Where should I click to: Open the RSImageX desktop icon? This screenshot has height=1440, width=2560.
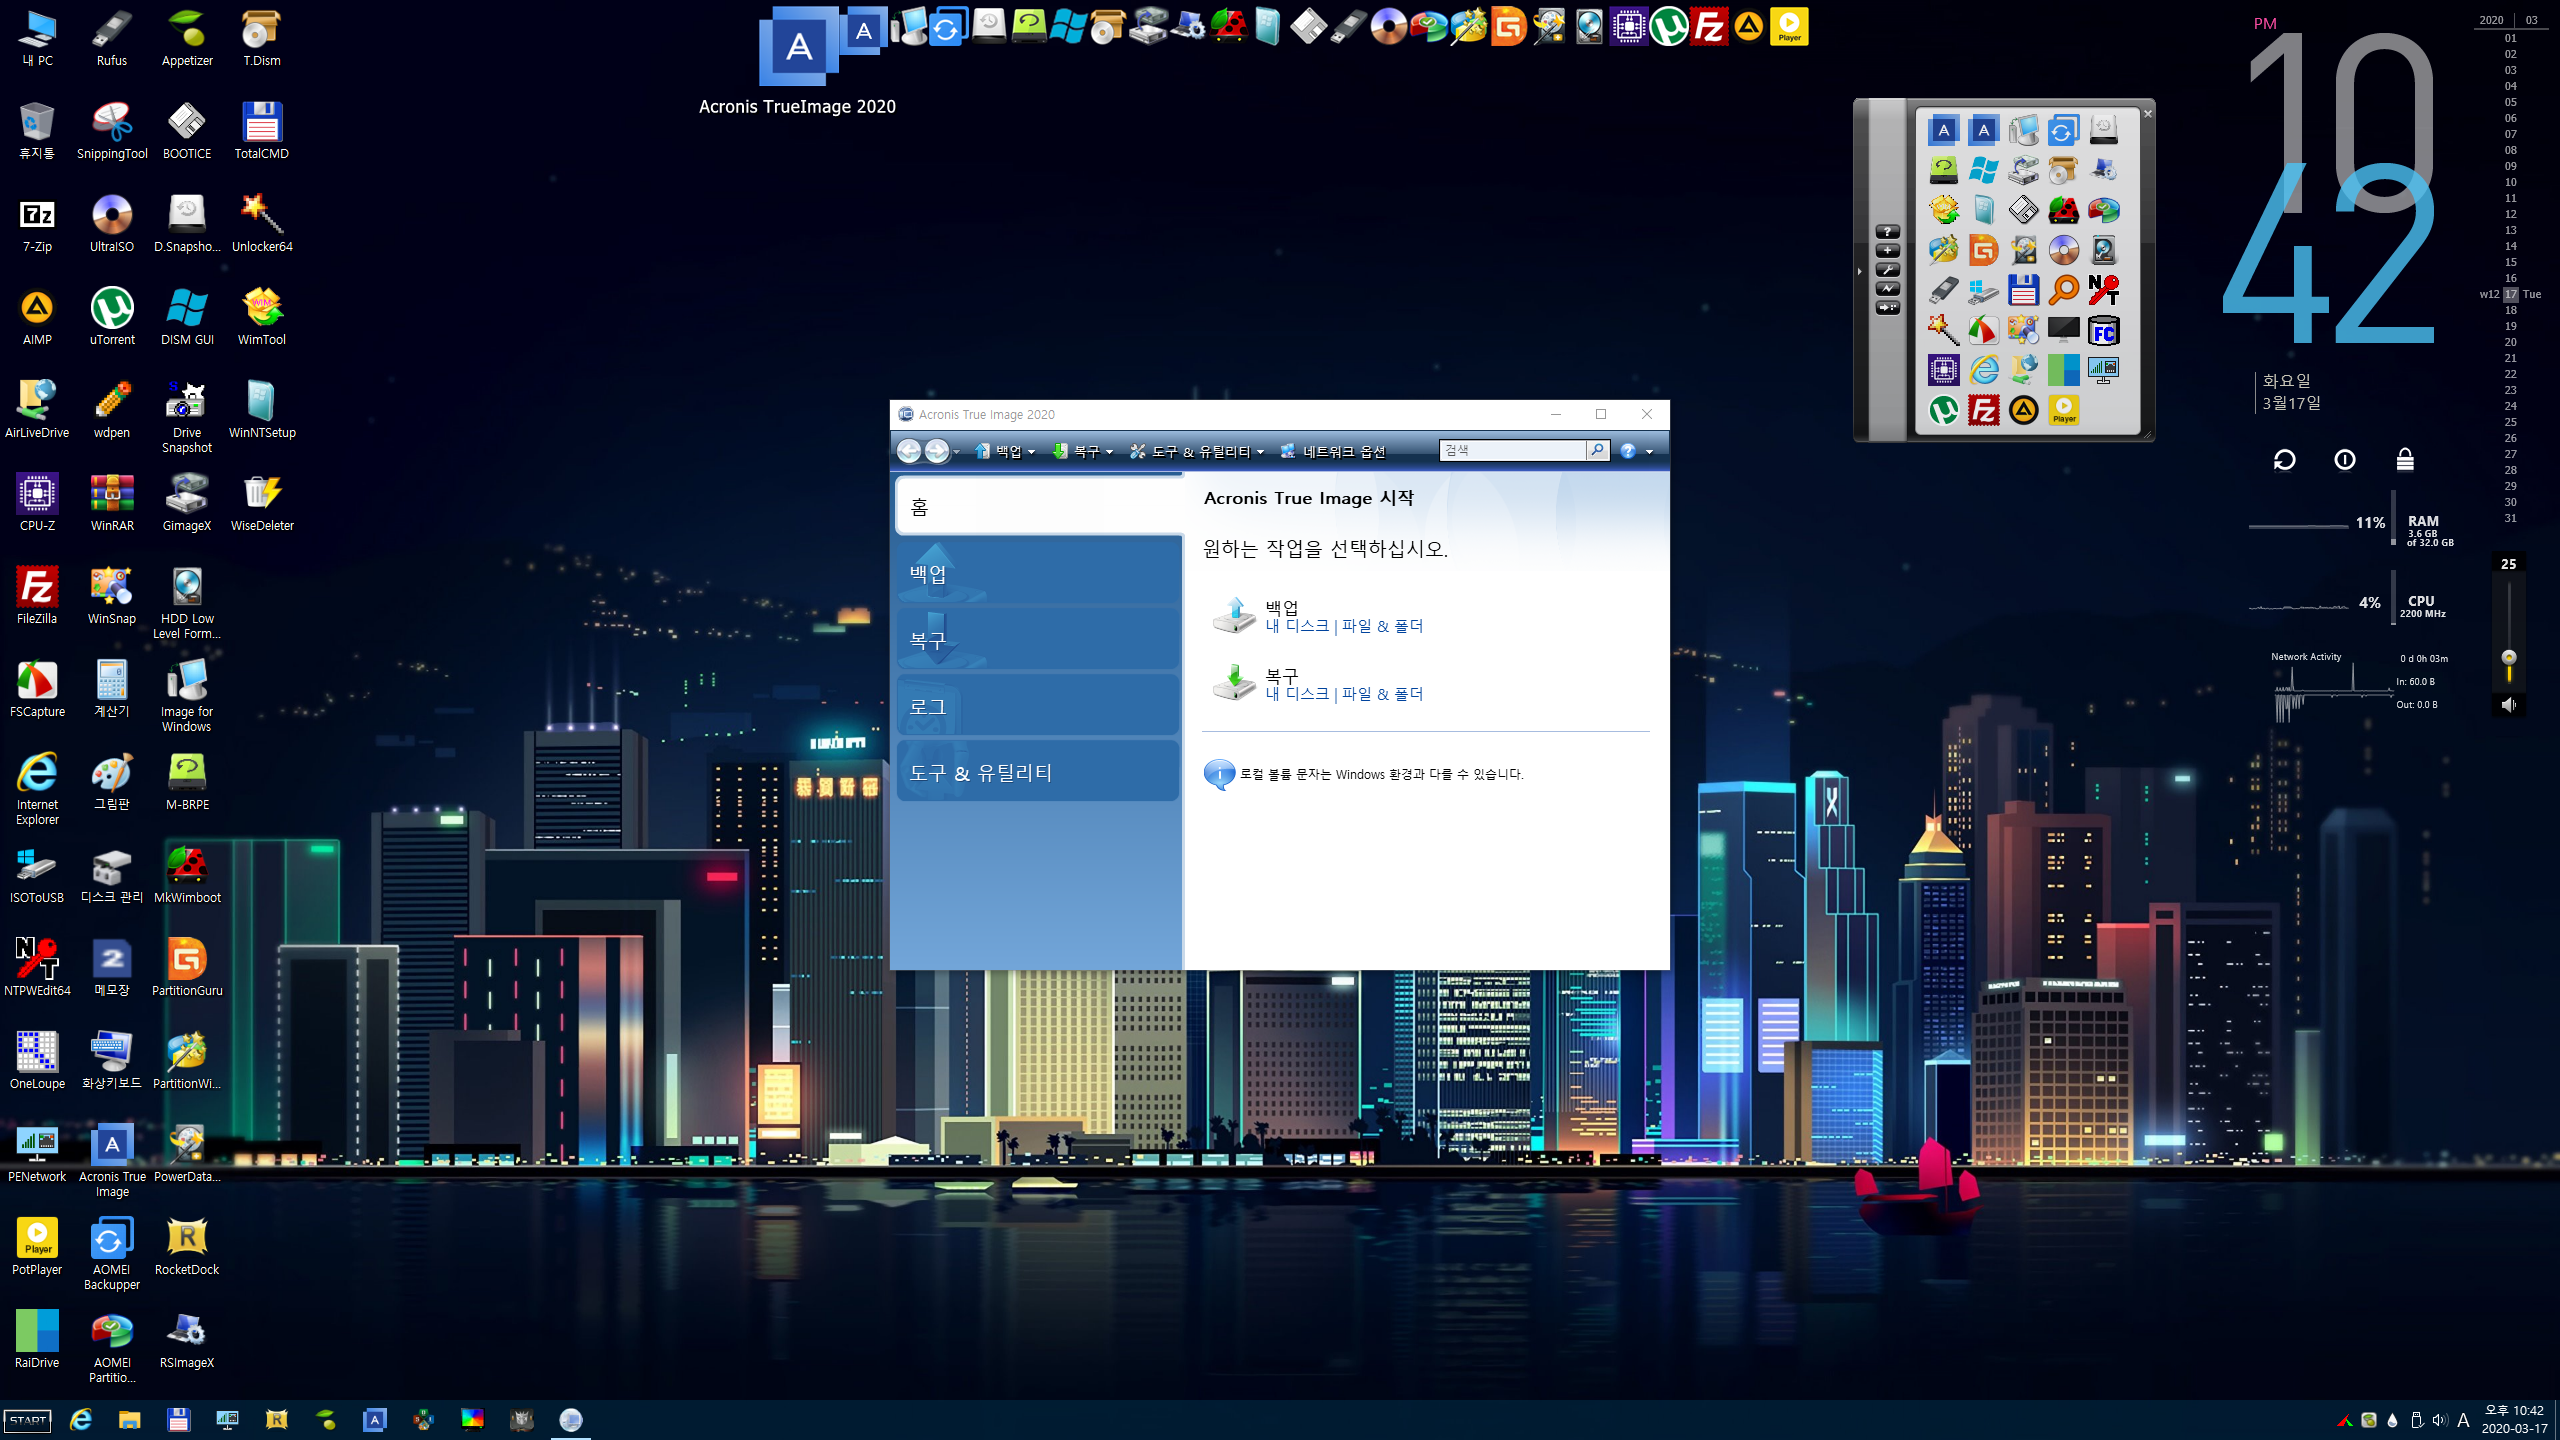(x=187, y=1340)
